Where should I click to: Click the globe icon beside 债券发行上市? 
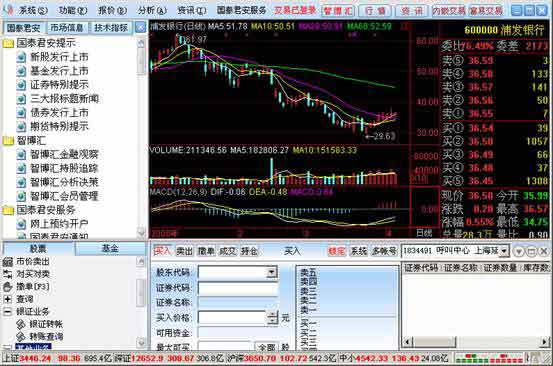tap(21, 113)
